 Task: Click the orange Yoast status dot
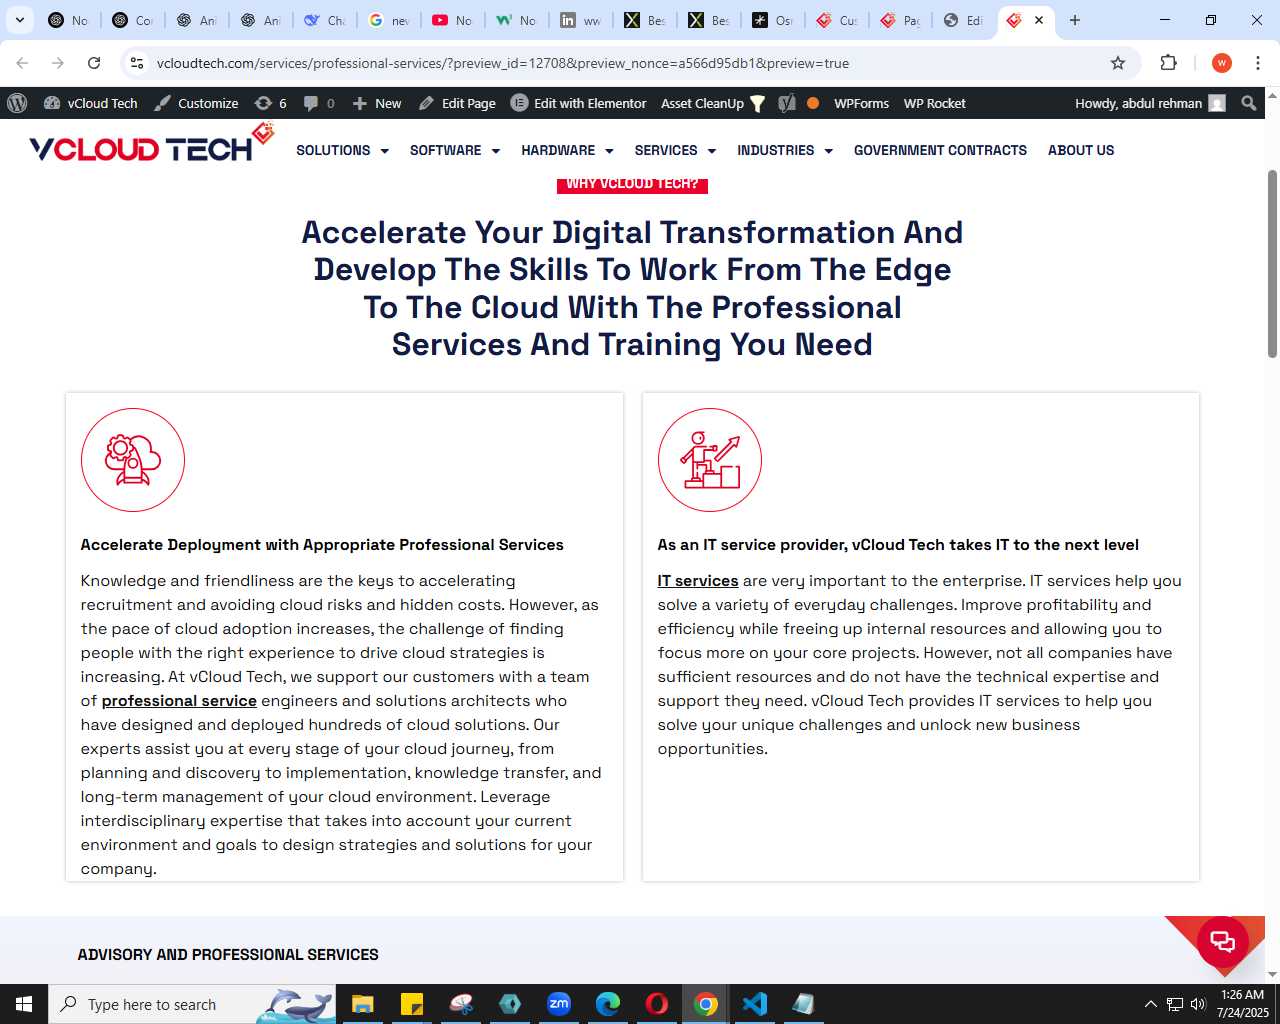[x=813, y=103]
